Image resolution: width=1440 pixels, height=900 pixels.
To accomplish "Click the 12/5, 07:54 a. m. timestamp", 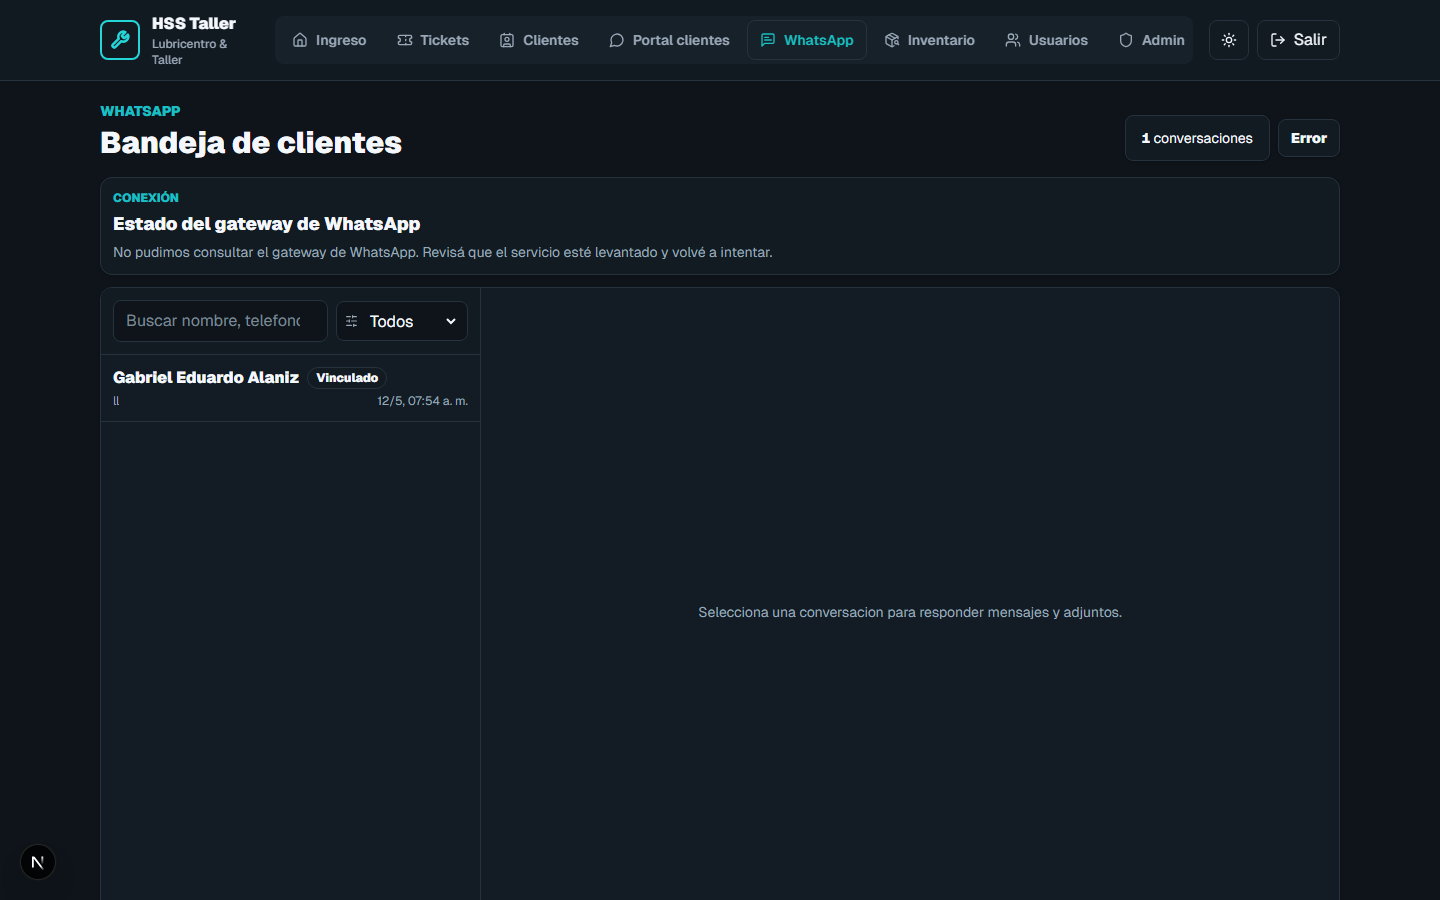I will [422, 401].
